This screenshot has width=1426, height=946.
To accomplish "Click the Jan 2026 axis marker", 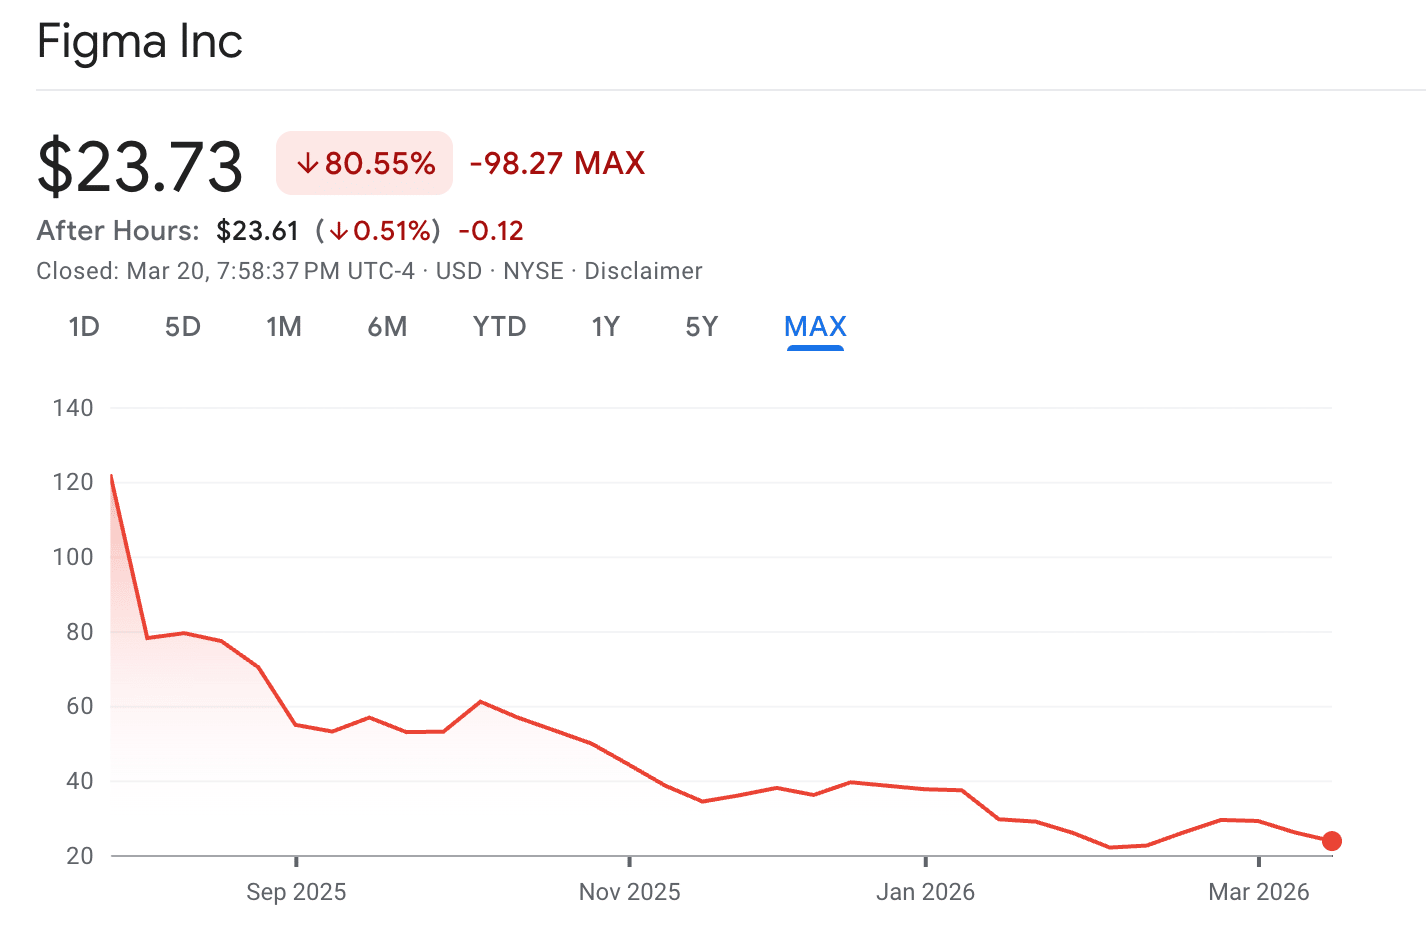I will pos(925,891).
